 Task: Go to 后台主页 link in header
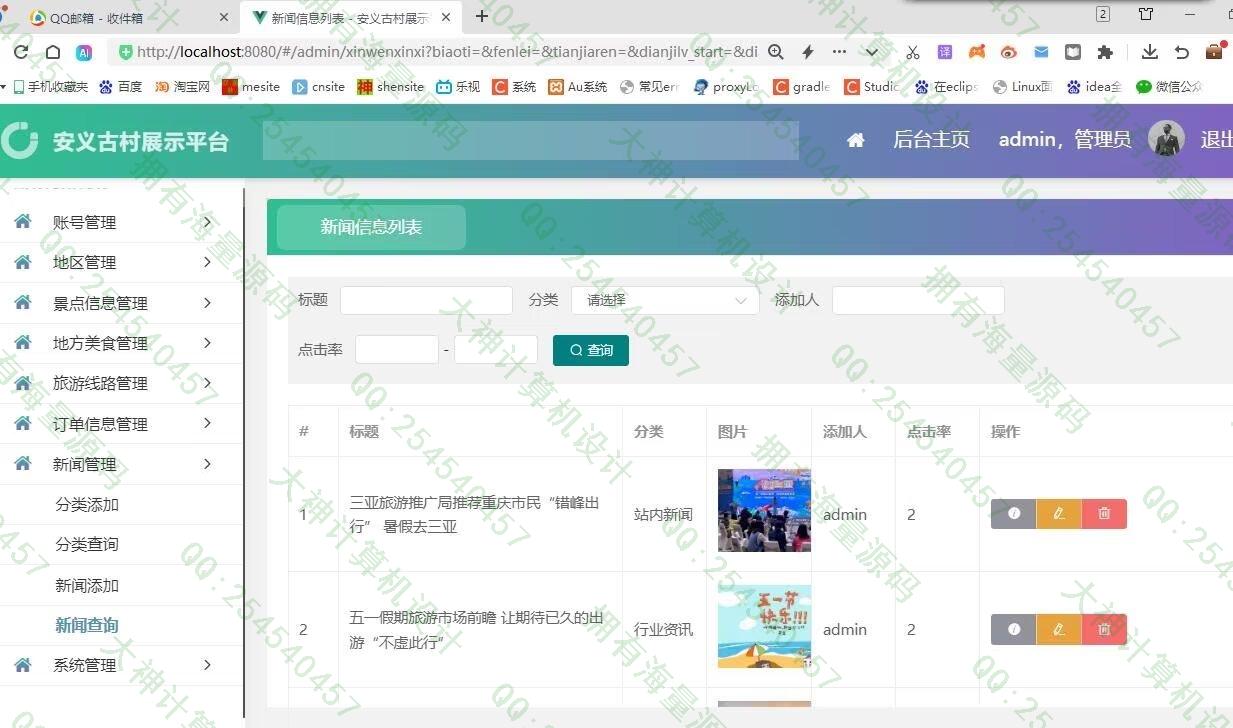point(931,140)
